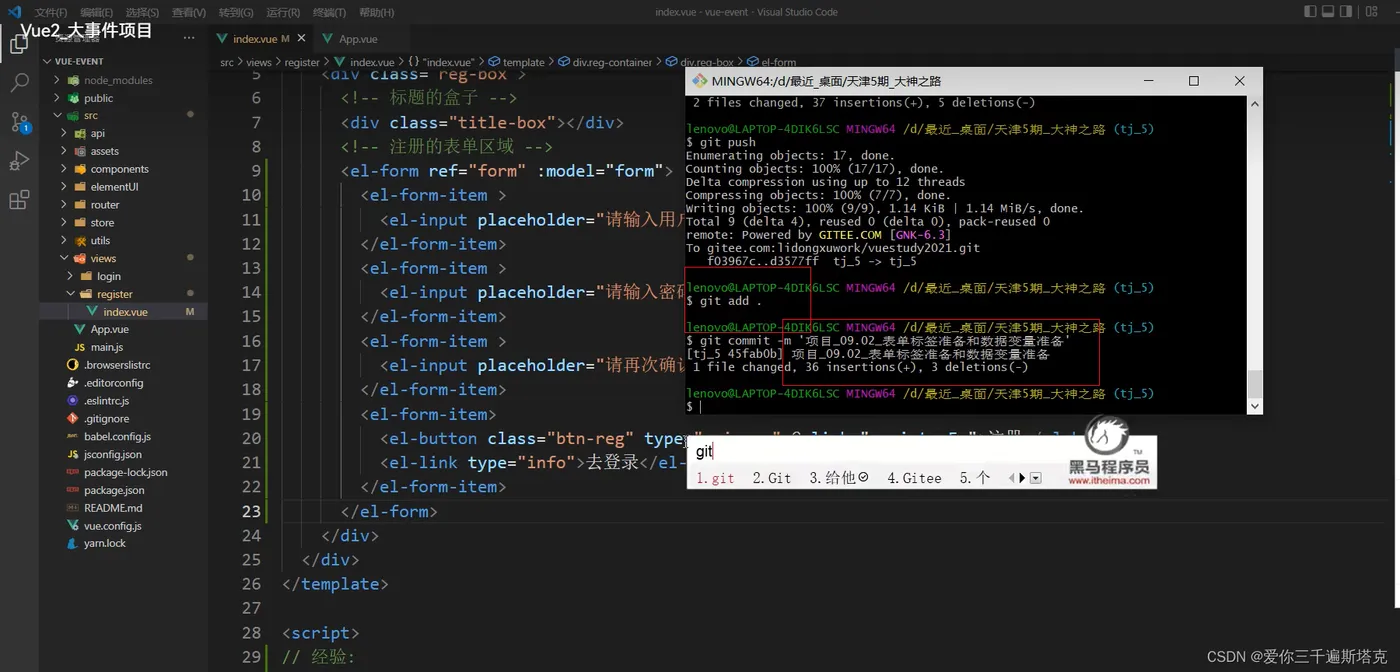Screen dimensions: 1400x672
Task: Collapse the register folder
Action: pyautogui.click(x=71, y=294)
